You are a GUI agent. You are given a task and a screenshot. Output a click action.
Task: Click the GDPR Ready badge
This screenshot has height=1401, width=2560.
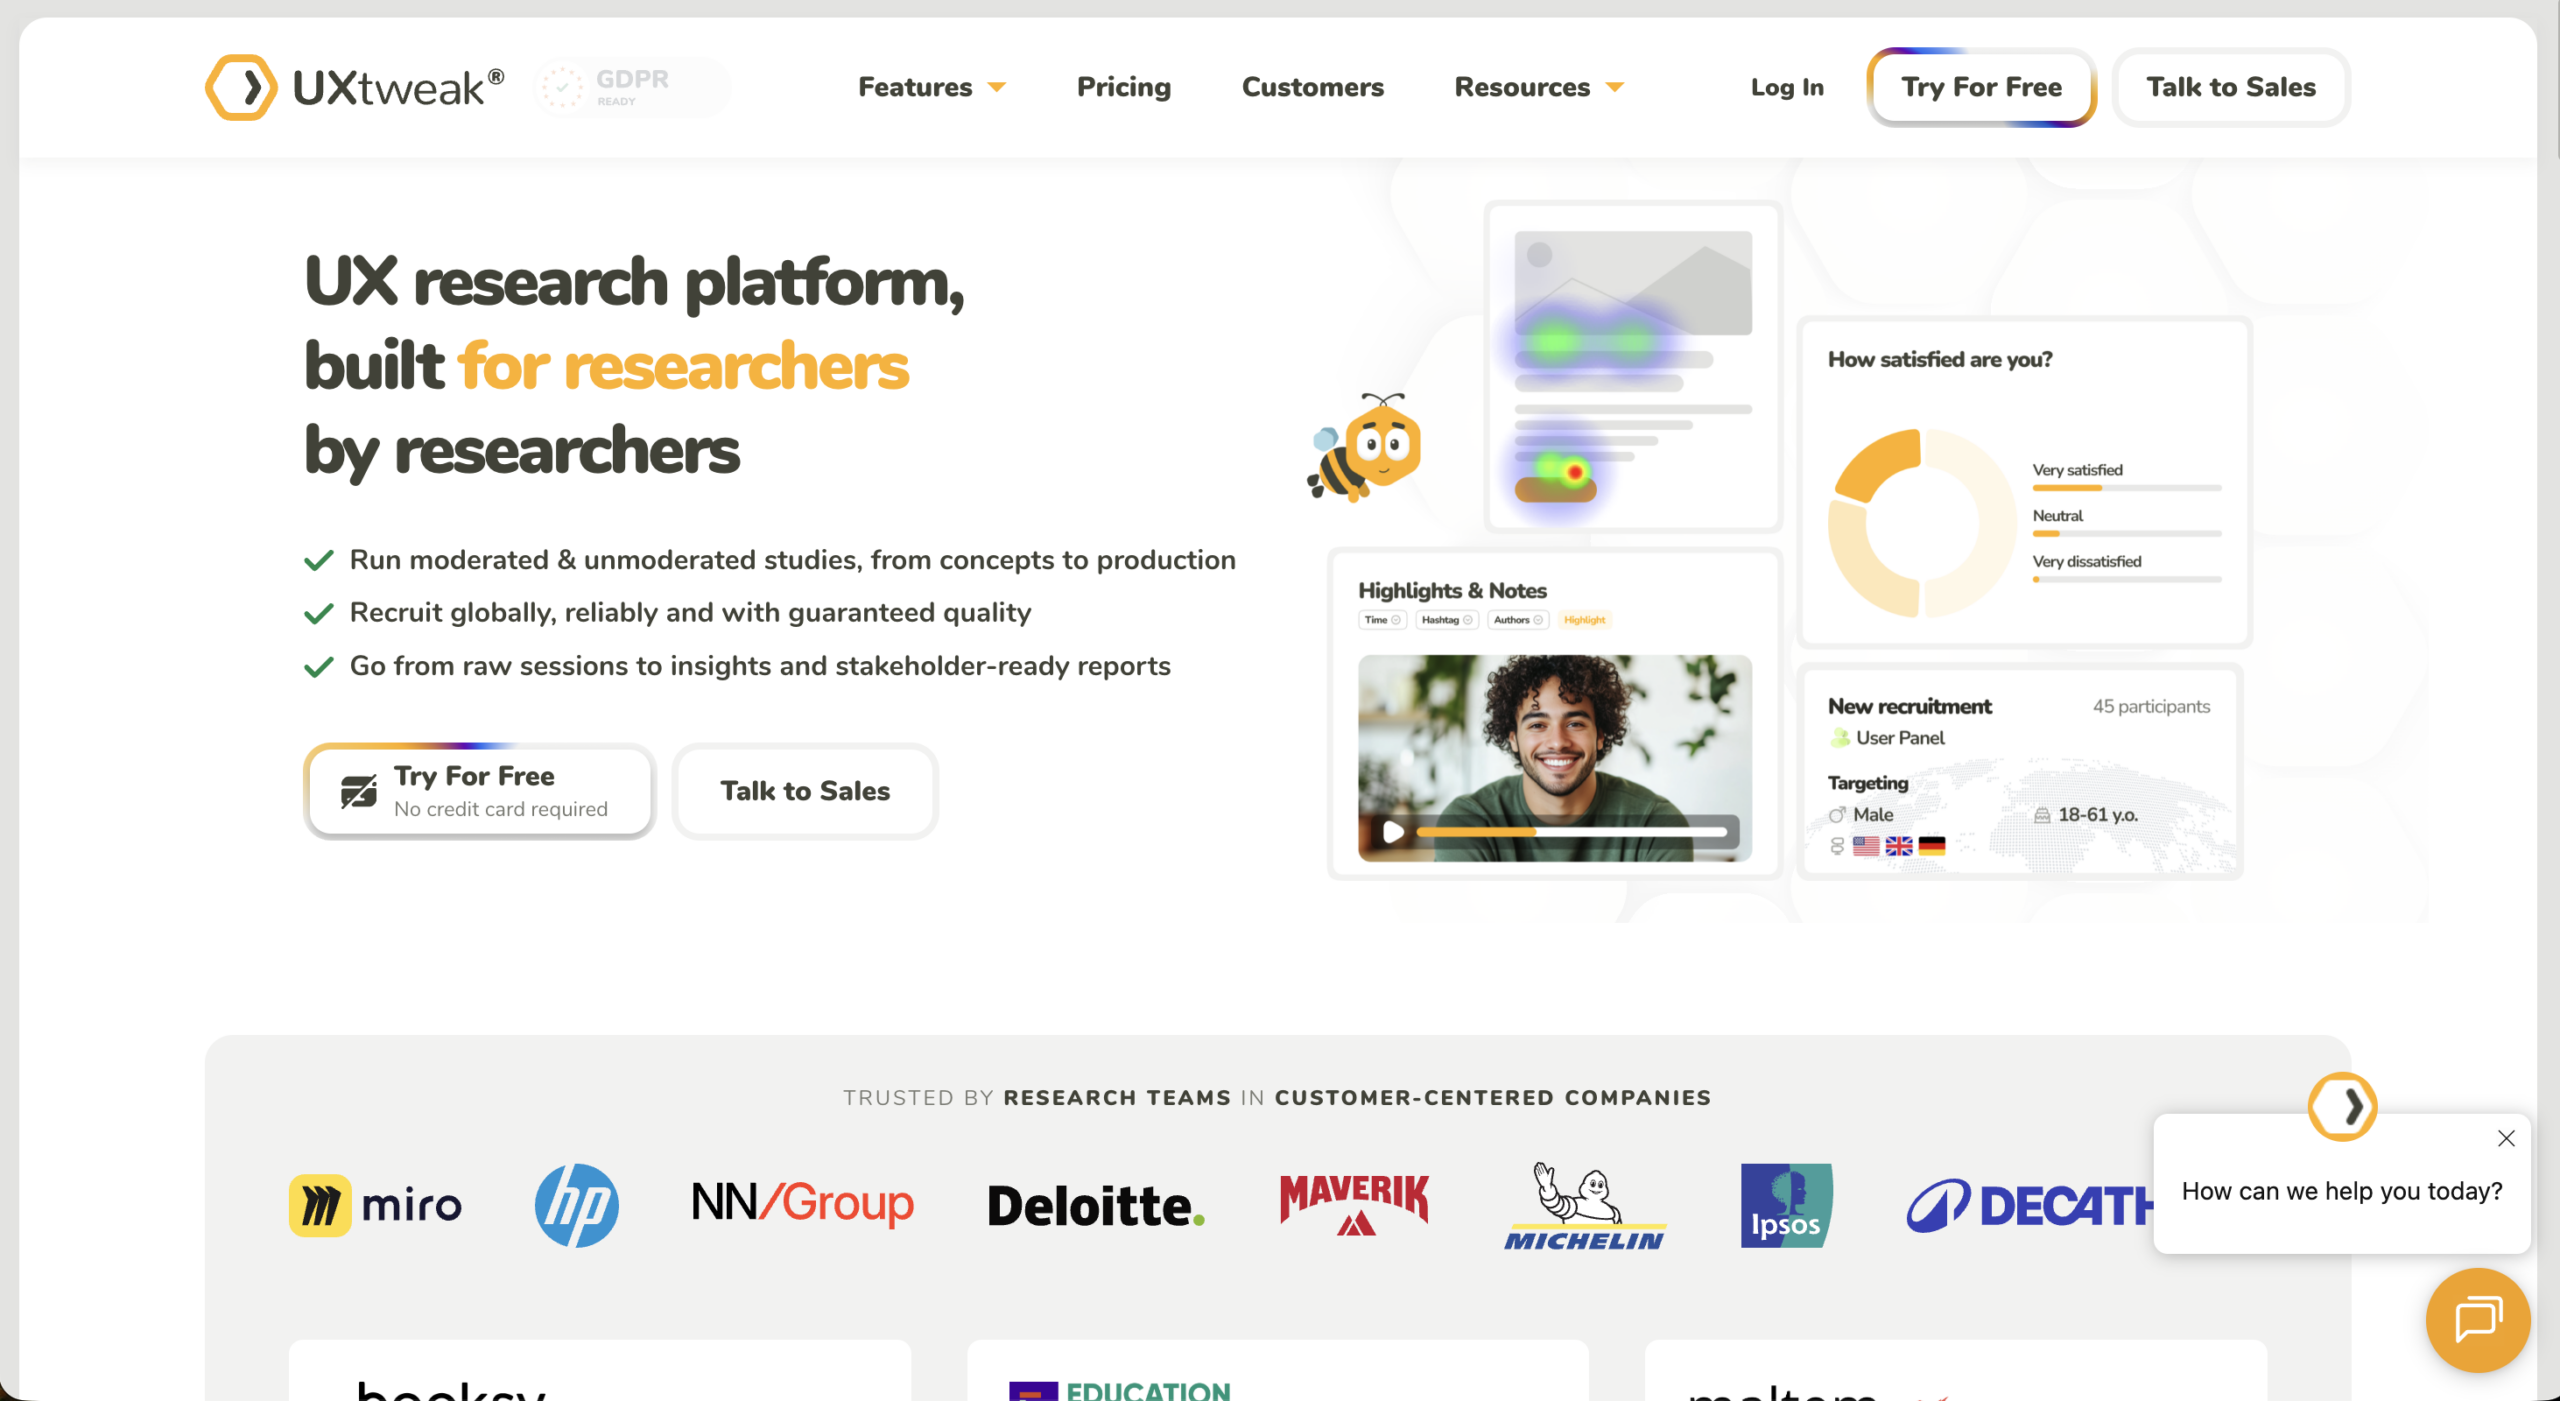(633, 87)
